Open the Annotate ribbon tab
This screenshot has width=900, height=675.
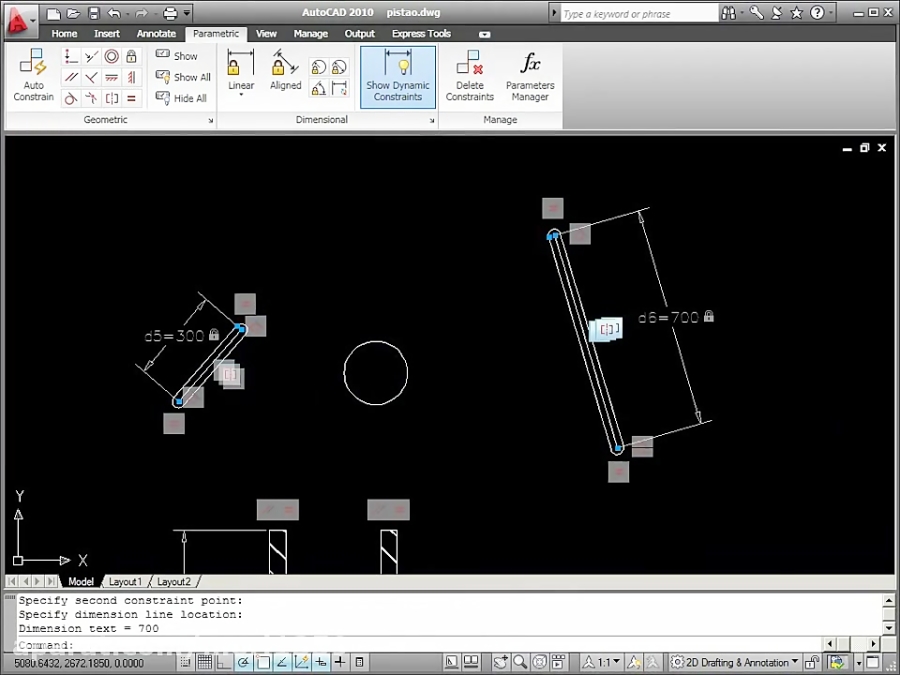[156, 33]
